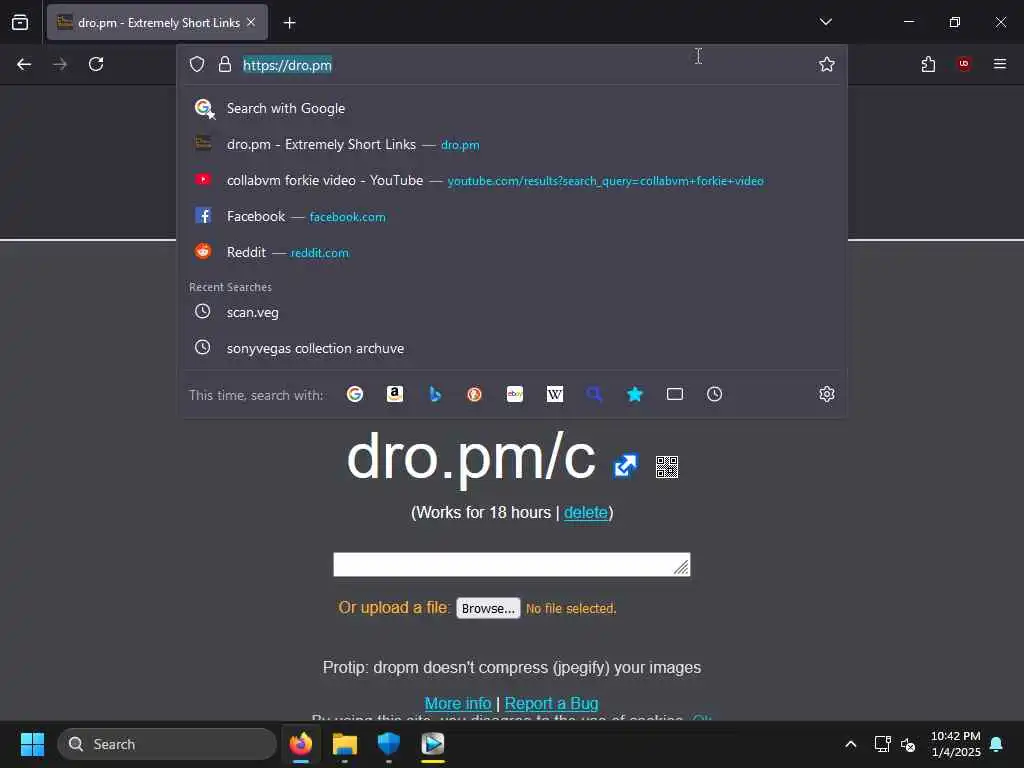1024x768 pixels.
Task: Open the Firefox hamburger menu
Action: (1000, 64)
